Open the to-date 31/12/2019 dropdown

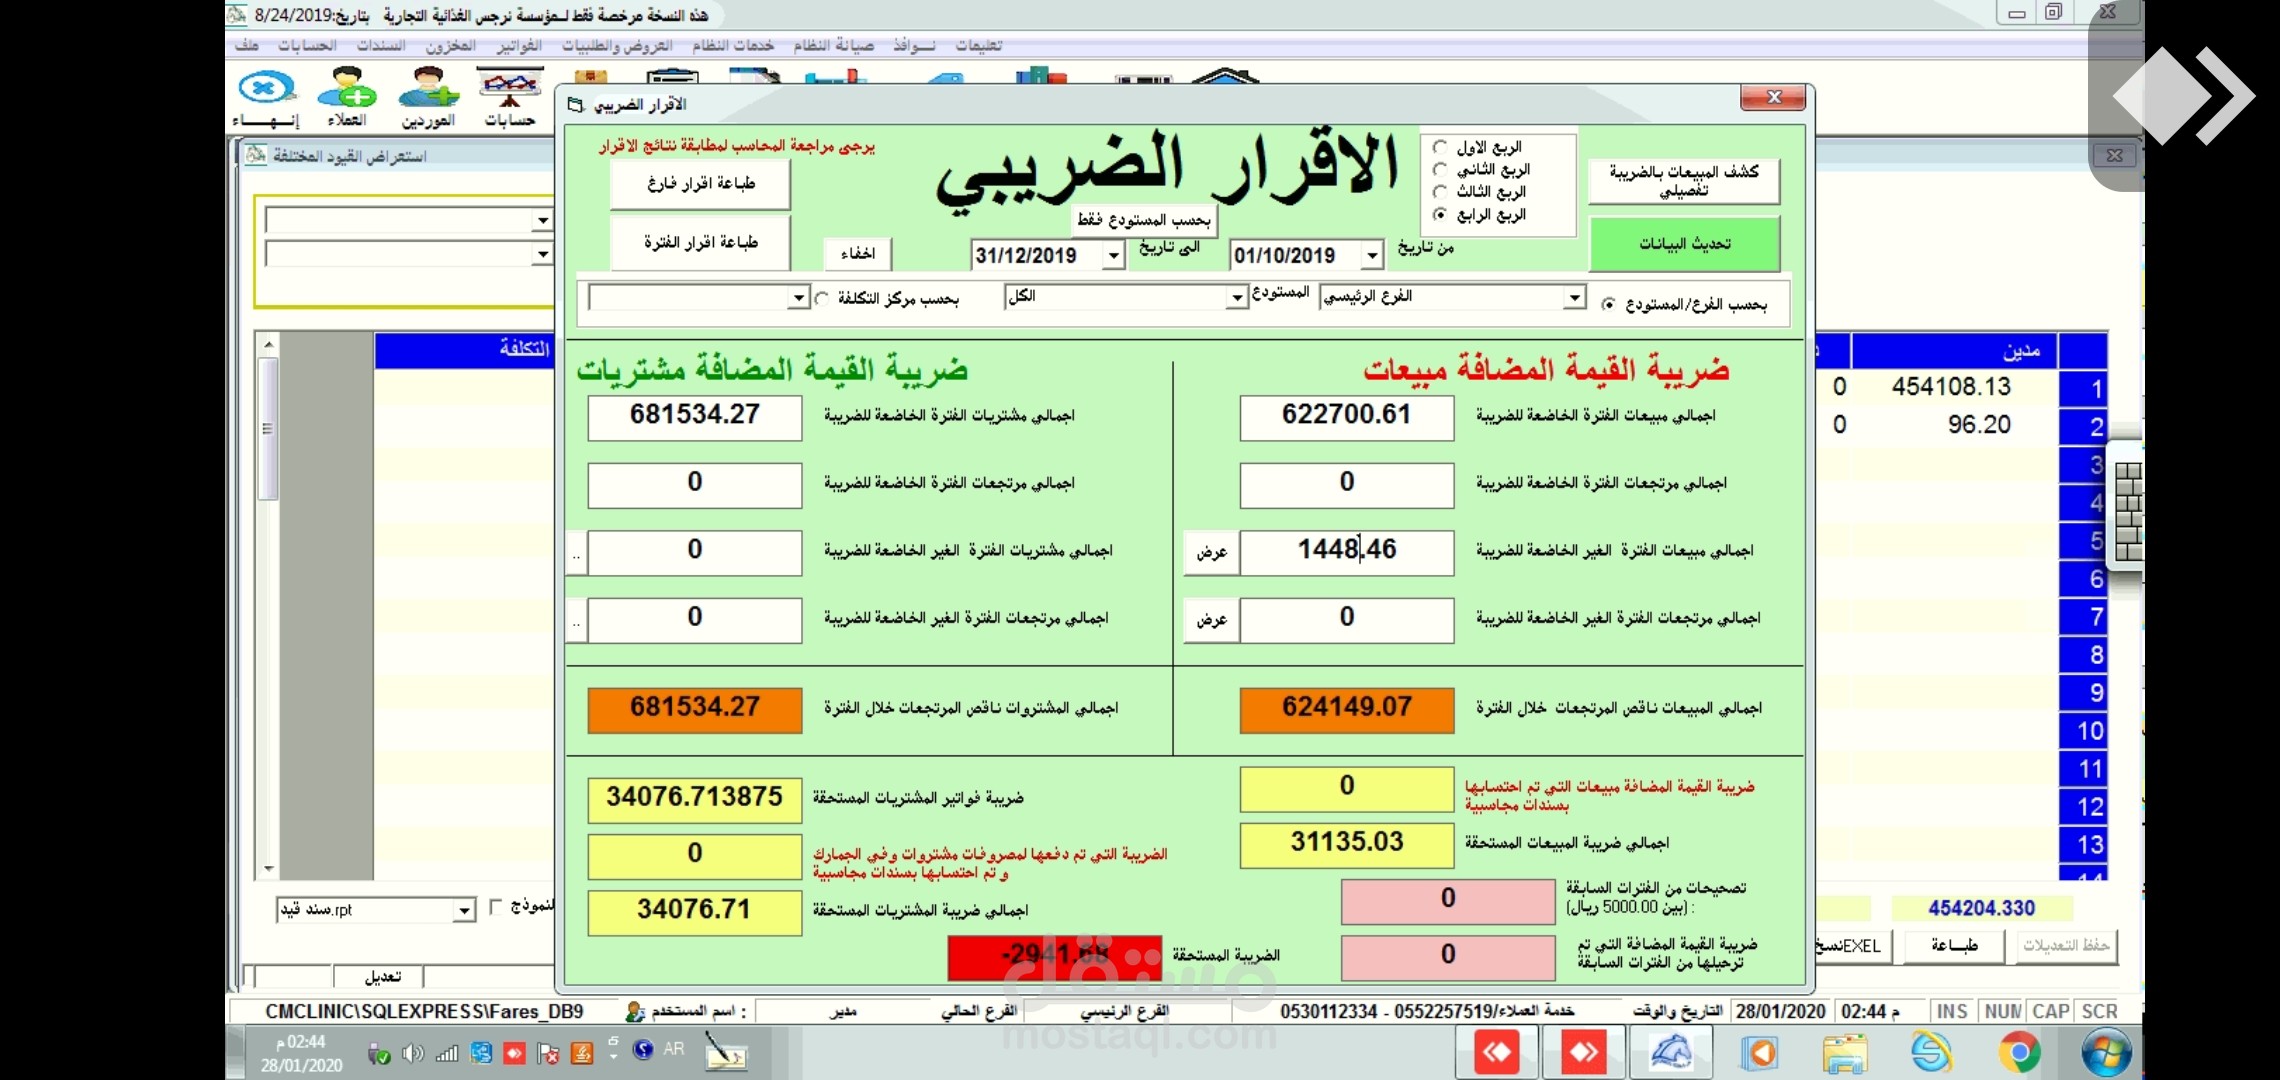click(x=1113, y=256)
